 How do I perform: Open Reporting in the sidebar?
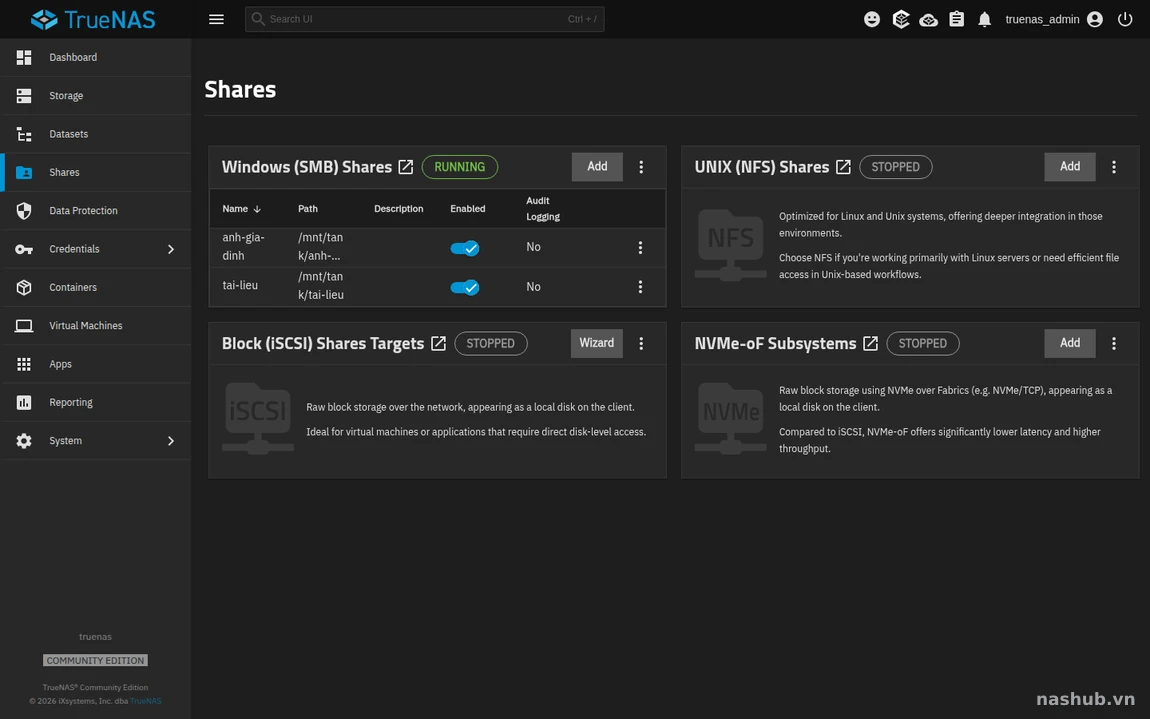[96, 402]
